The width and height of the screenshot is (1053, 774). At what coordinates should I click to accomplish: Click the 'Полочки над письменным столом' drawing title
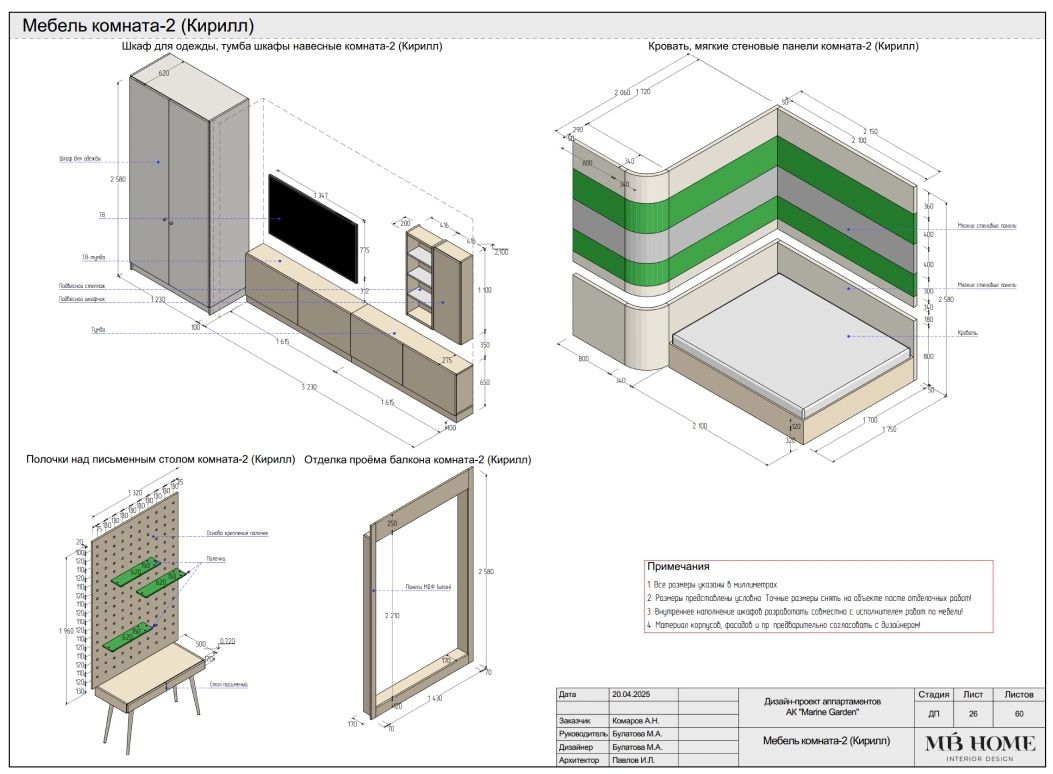tap(161, 460)
